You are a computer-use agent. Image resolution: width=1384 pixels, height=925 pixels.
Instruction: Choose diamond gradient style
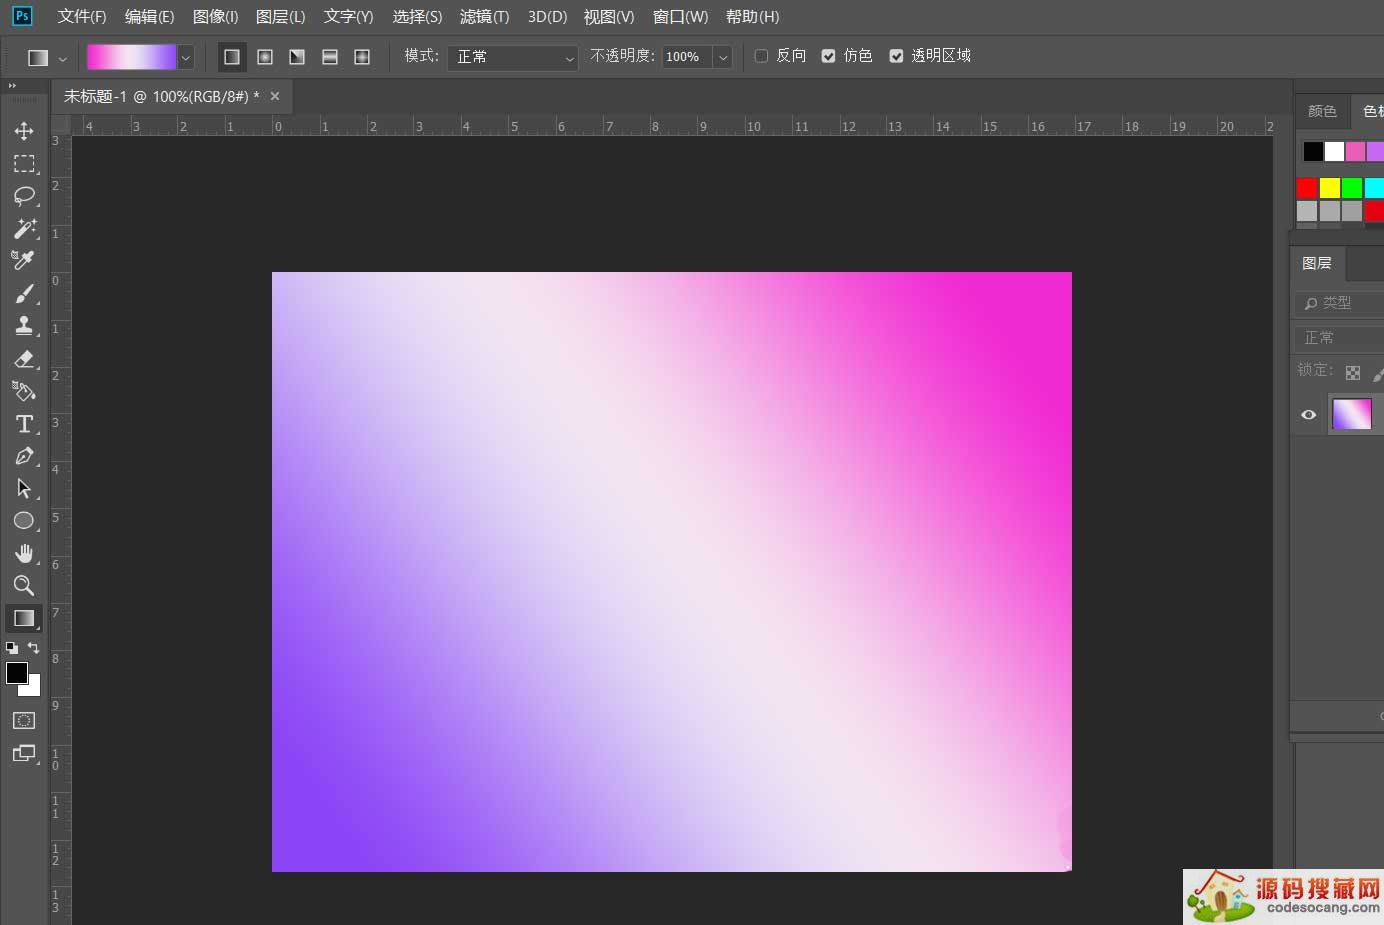pos(362,57)
